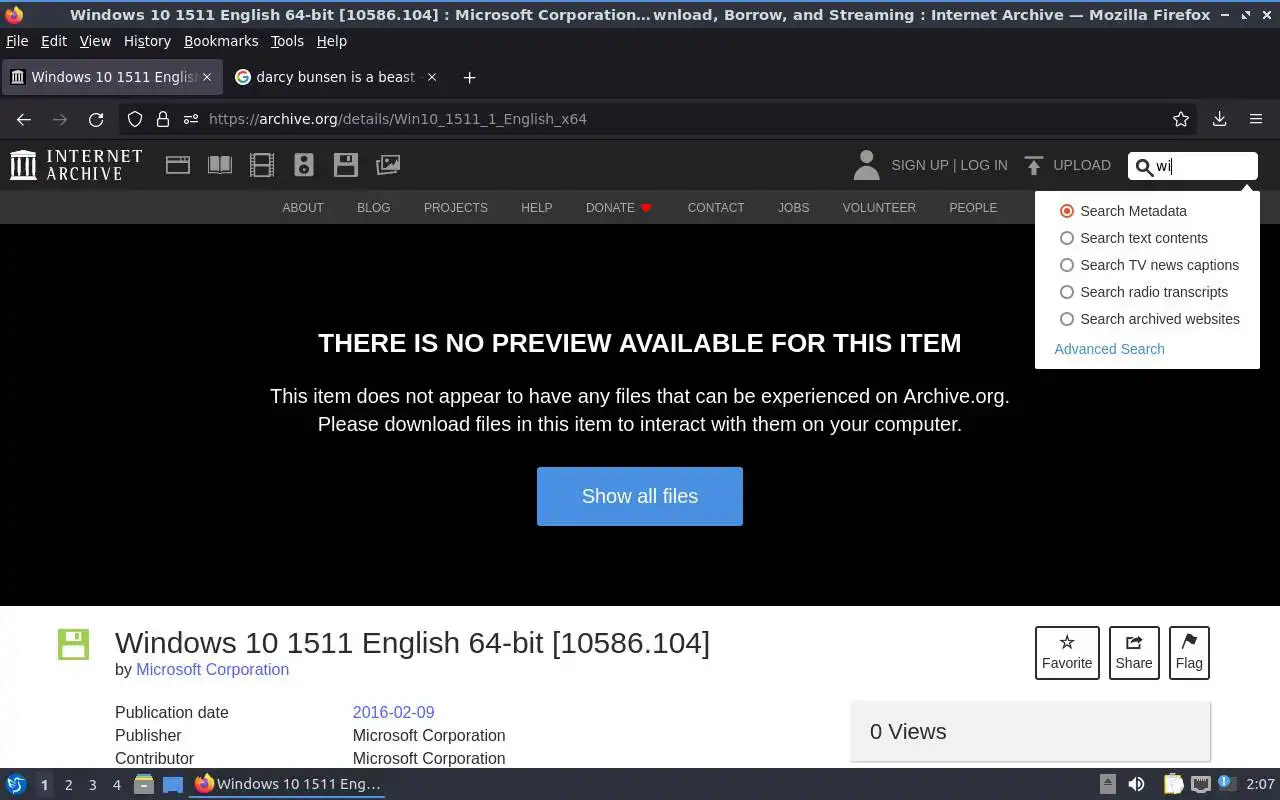Click the Favorite button
This screenshot has width=1280, height=800.
pos(1067,653)
